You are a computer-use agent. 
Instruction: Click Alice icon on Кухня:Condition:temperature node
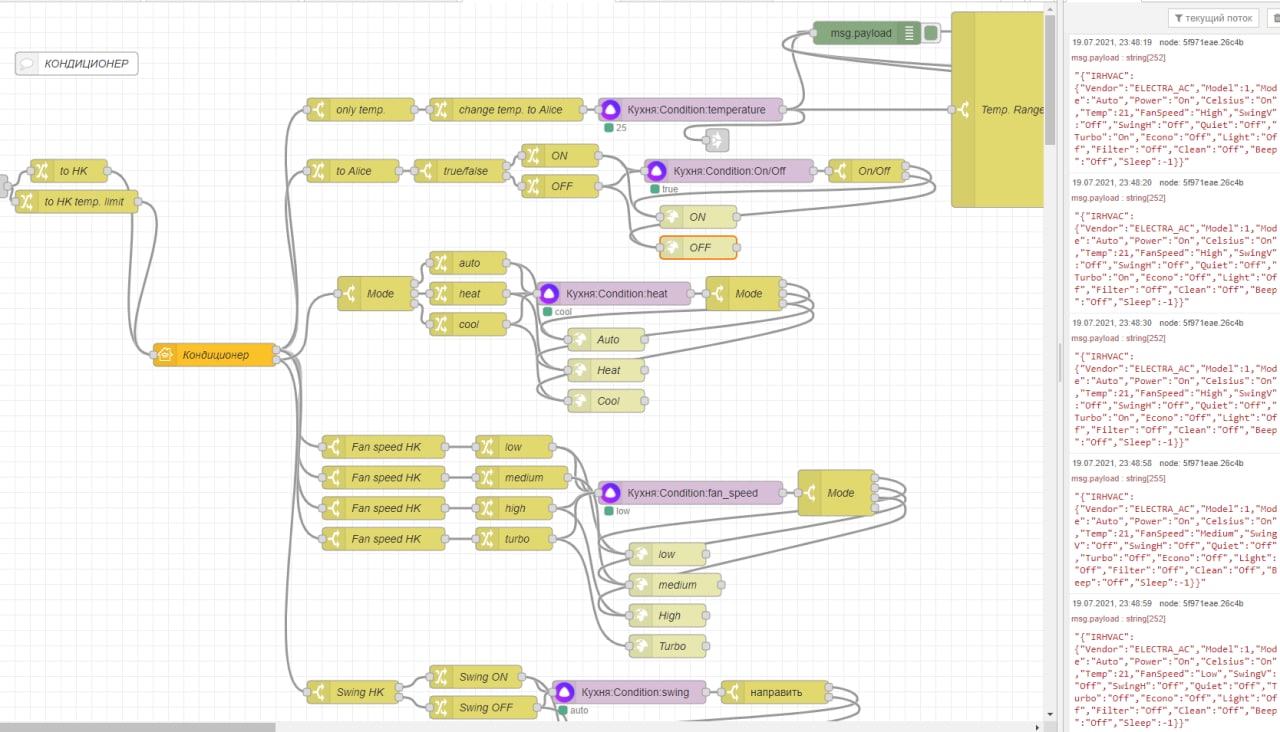click(611, 110)
